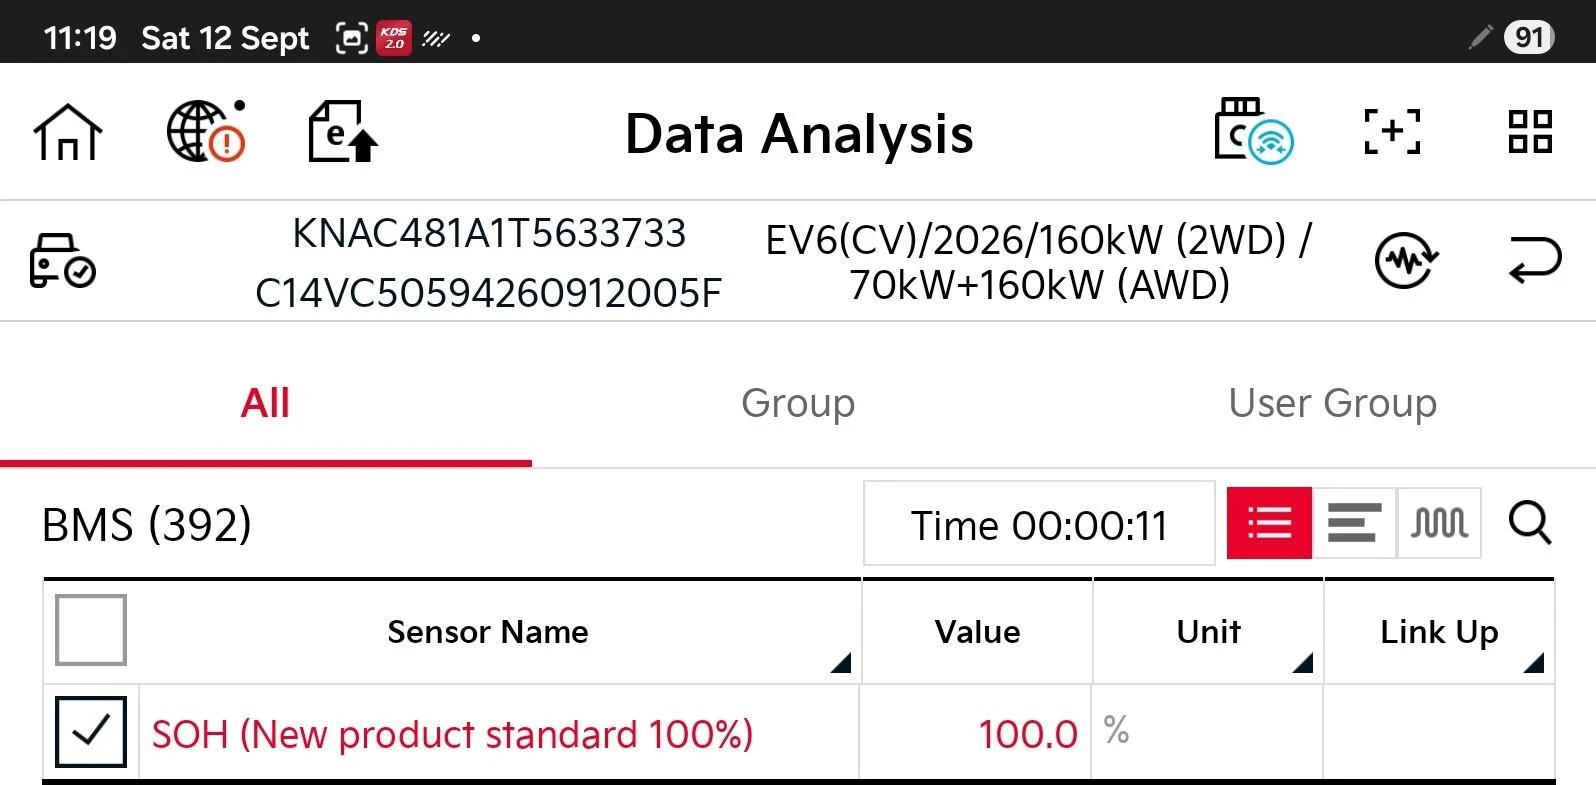Tap the KDS 2.0 status bar icon

tap(394, 38)
